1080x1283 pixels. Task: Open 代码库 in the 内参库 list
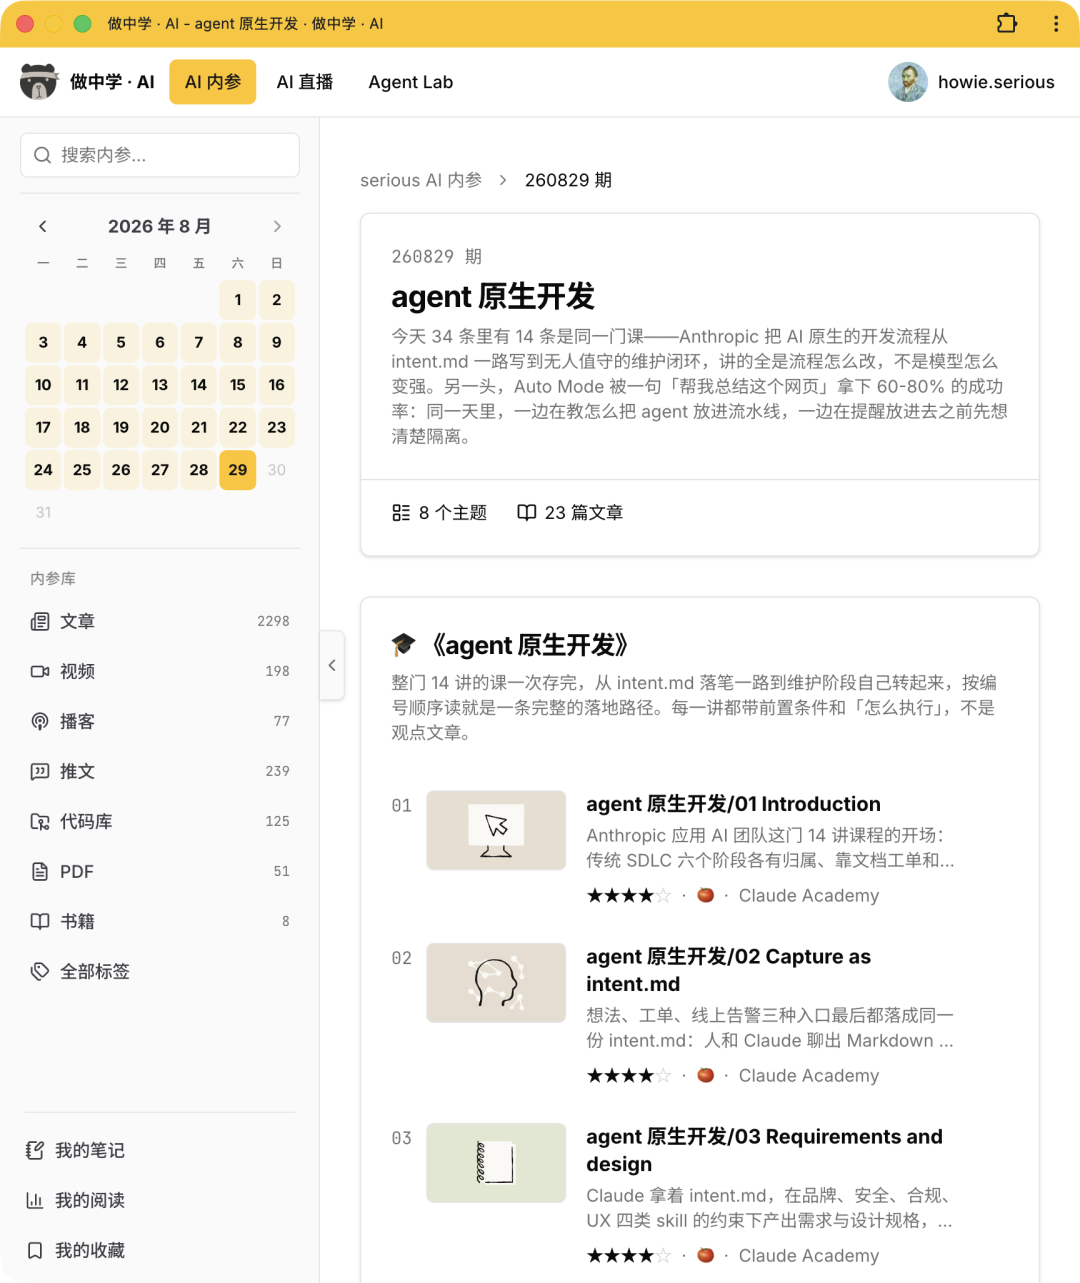[x=160, y=821]
